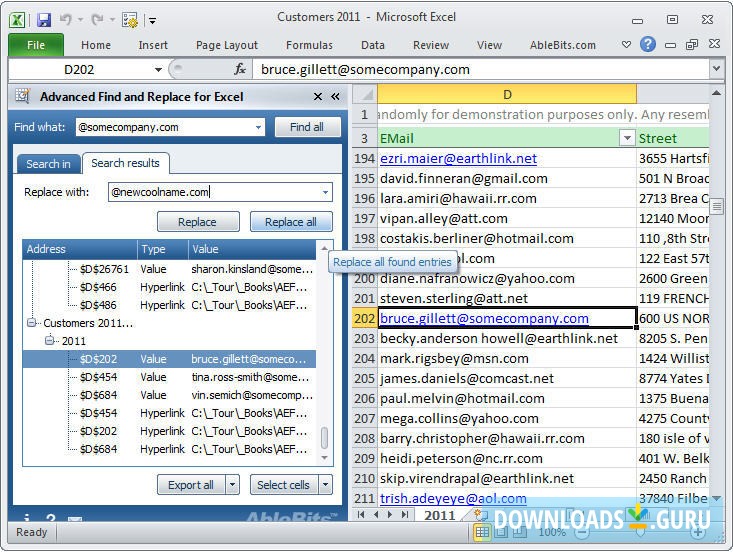The height and width of the screenshot is (552, 733).
Task: Click cell david.finneran@gmail.com
Action: 507,178
